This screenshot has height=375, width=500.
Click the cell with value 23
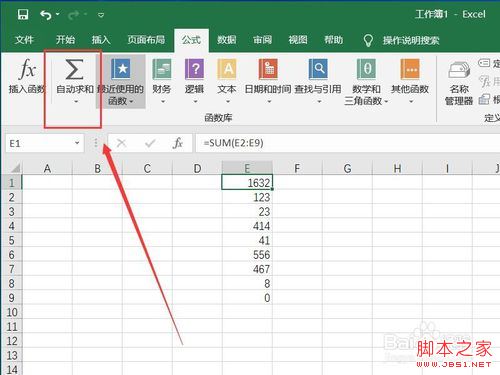coord(247,211)
